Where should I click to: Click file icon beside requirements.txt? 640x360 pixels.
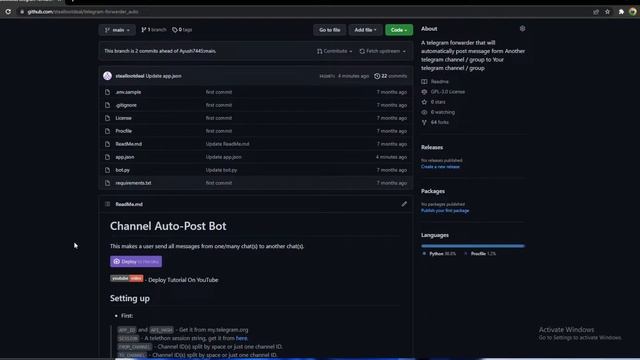[x=107, y=183]
